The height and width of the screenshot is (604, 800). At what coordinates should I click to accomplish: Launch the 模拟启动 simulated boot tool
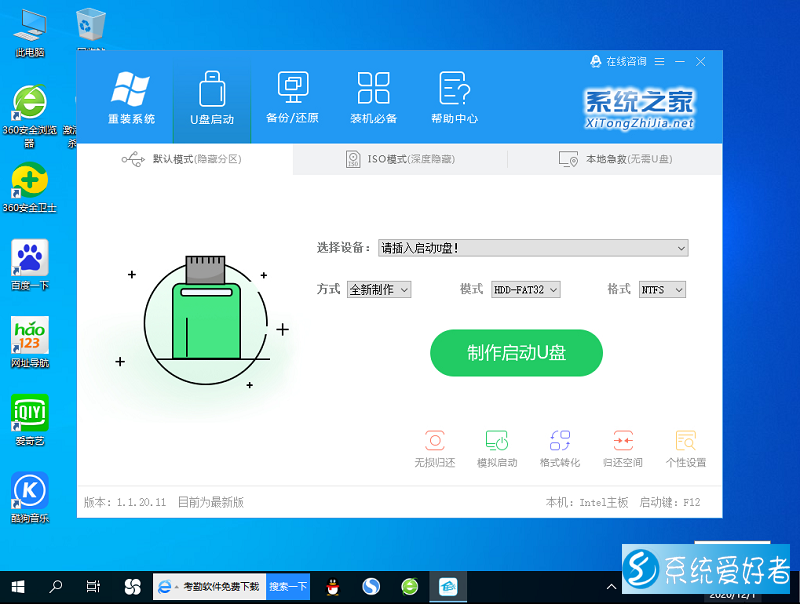pyautogui.click(x=497, y=448)
